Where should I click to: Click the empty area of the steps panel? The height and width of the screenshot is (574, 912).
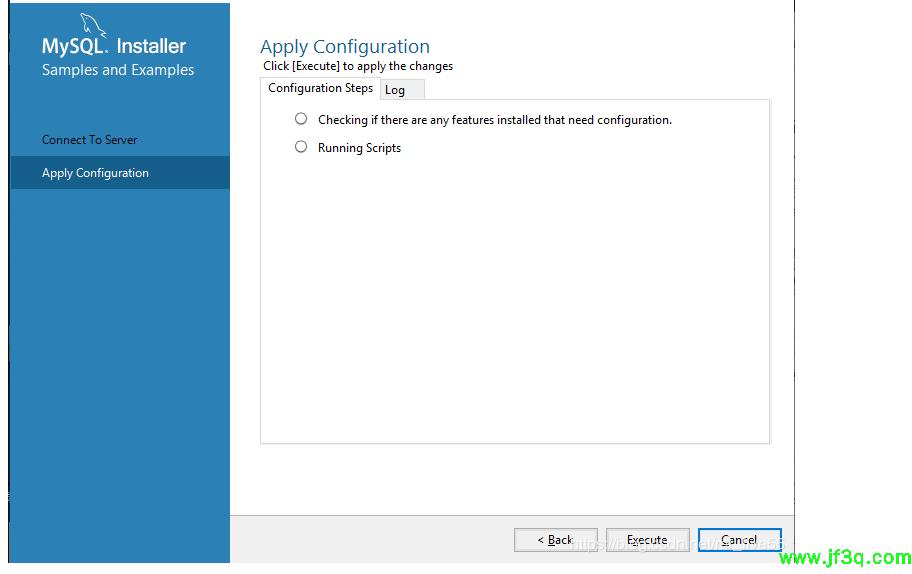(x=515, y=300)
